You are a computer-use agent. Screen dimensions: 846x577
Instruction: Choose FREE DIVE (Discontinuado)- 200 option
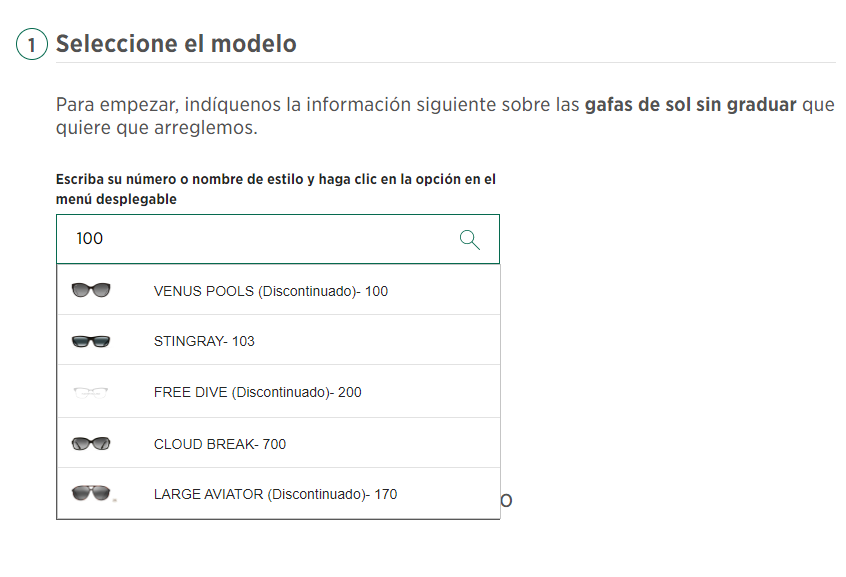click(x=278, y=391)
